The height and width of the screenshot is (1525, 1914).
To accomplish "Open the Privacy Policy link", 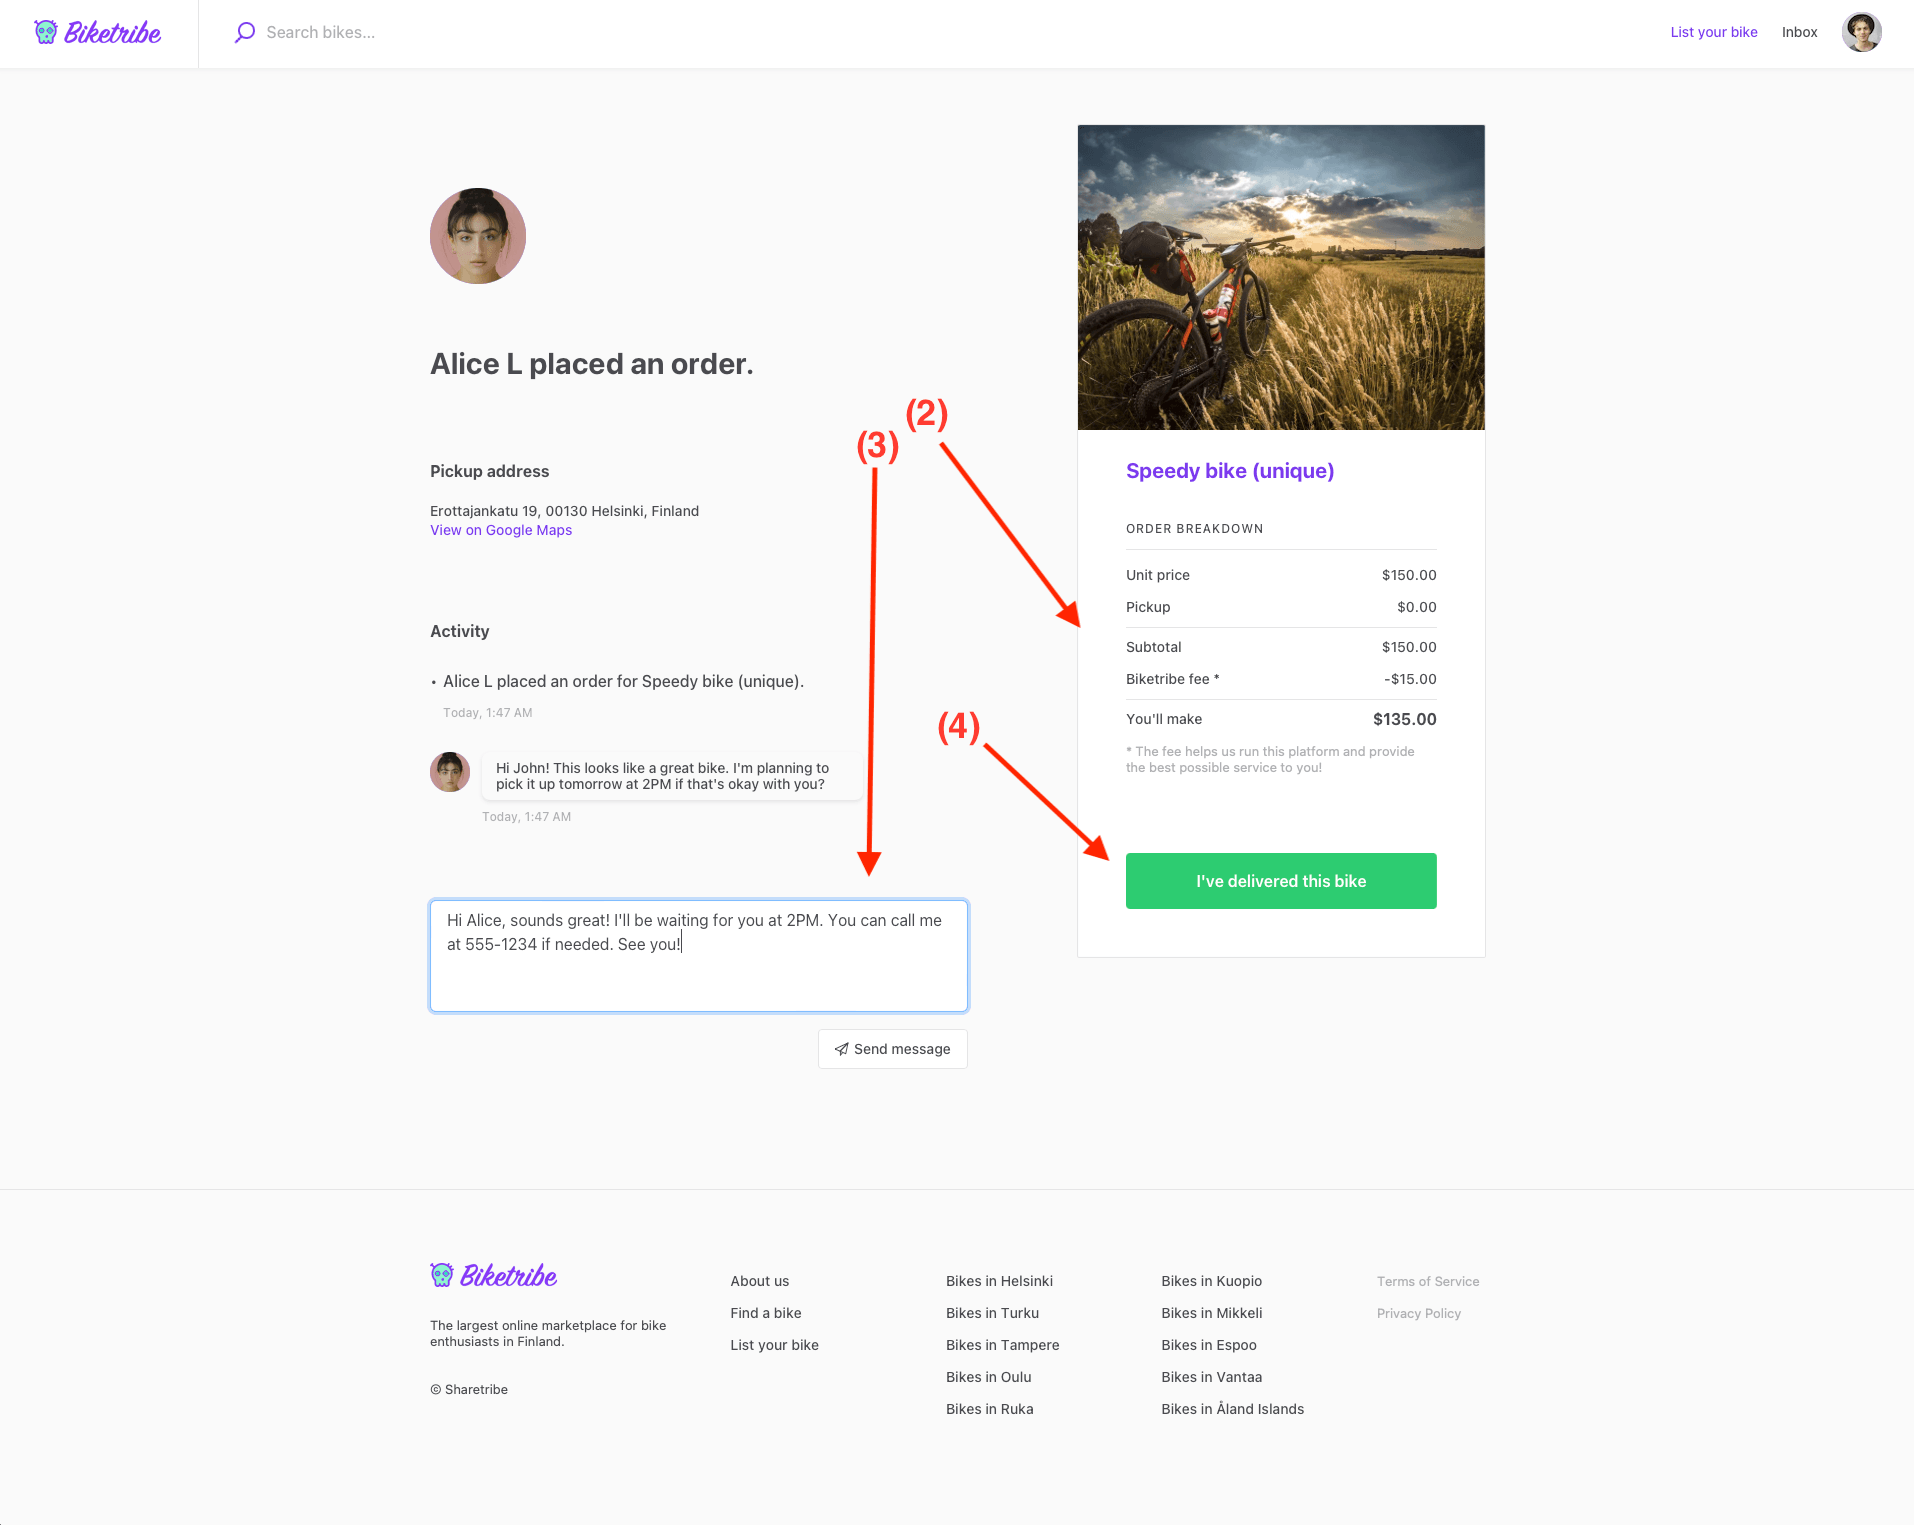I will 1418,1313.
